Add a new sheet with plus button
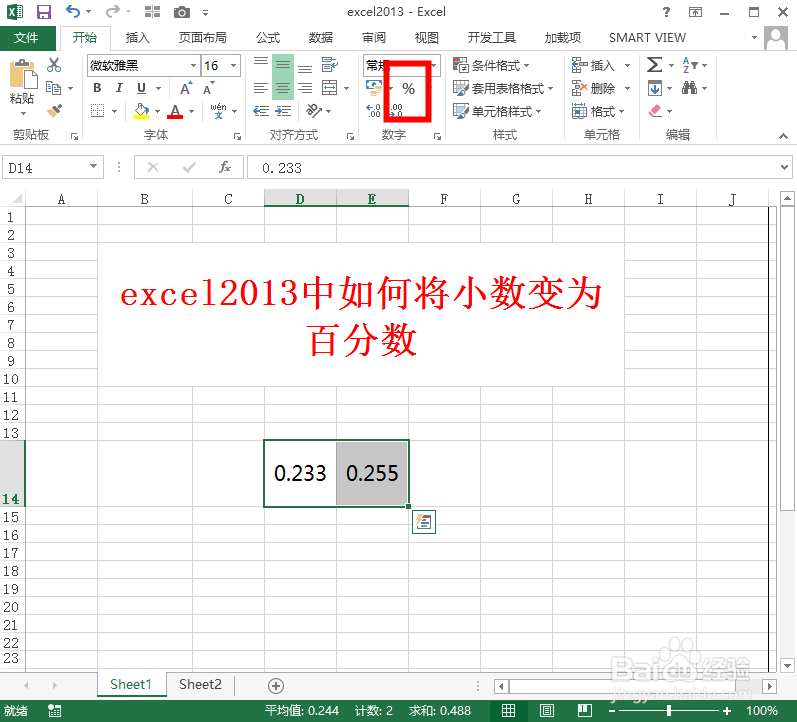This screenshot has width=797, height=722. [x=275, y=685]
